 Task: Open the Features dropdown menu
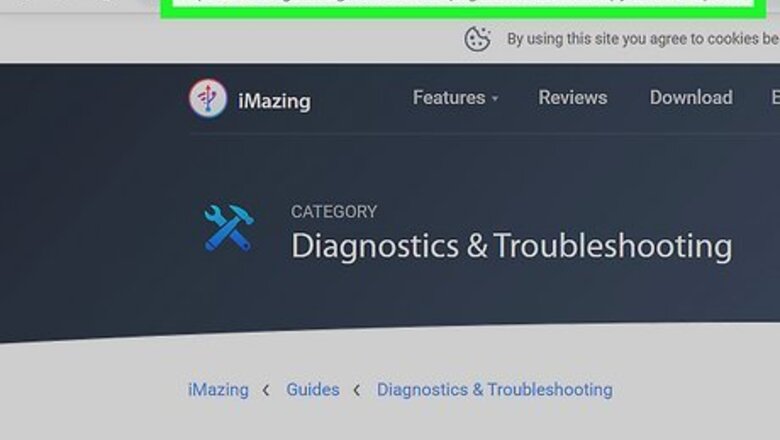click(x=455, y=97)
